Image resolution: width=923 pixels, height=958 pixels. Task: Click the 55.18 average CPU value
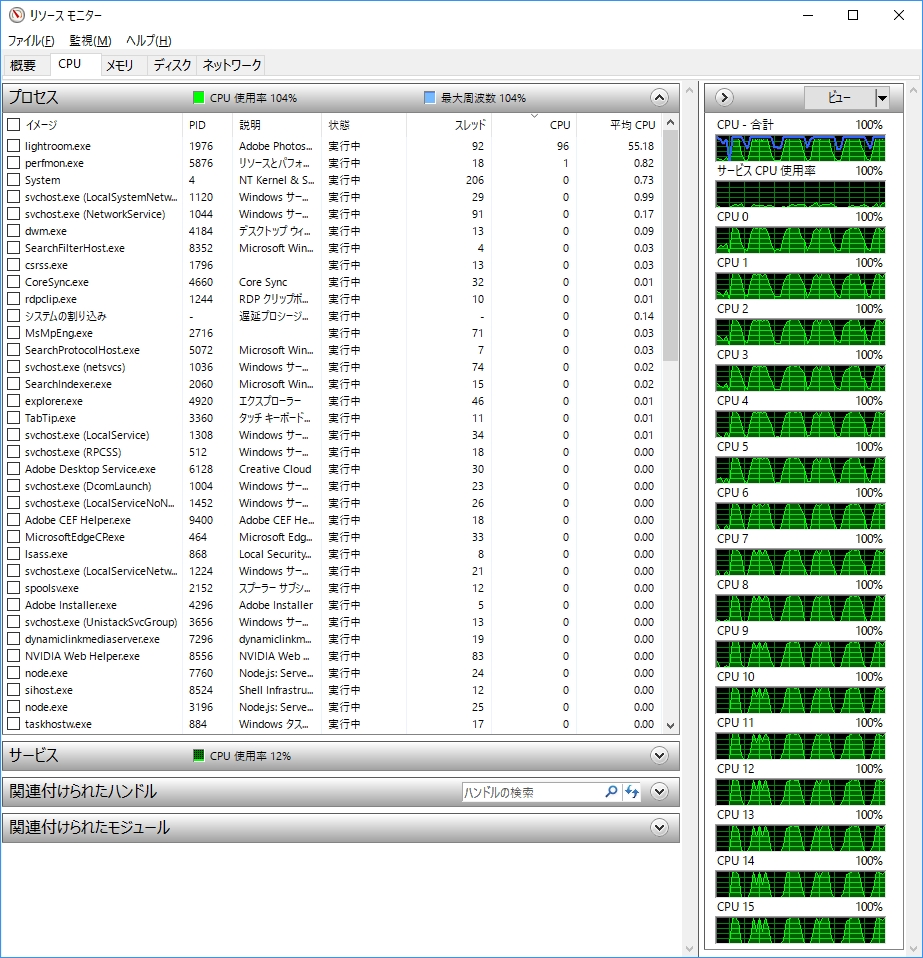pyautogui.click(x=641, y=145)
